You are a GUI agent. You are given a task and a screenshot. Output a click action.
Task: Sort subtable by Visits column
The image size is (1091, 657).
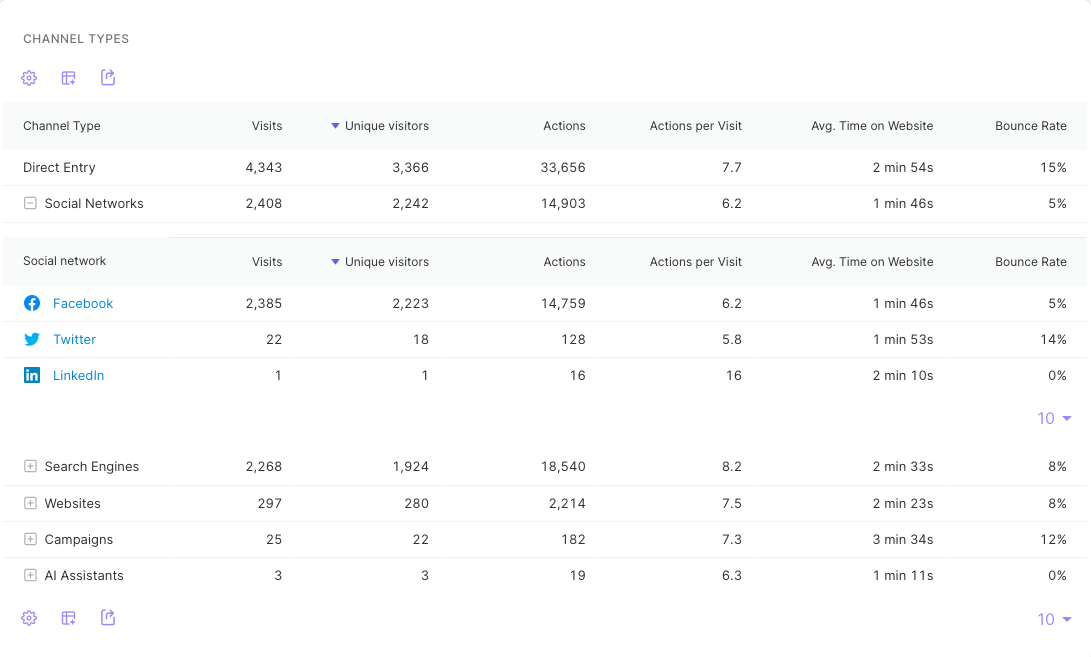[x=267, y=262]
